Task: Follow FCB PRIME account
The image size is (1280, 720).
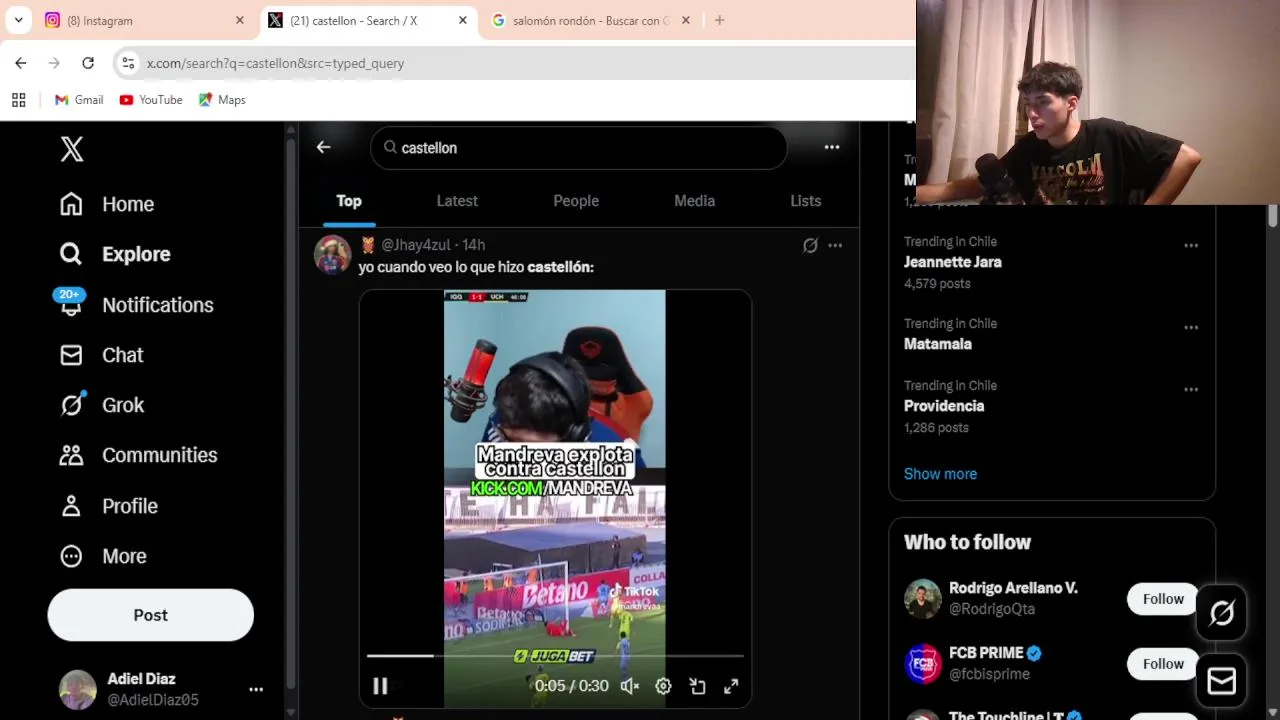Action: click(1162, 664)
